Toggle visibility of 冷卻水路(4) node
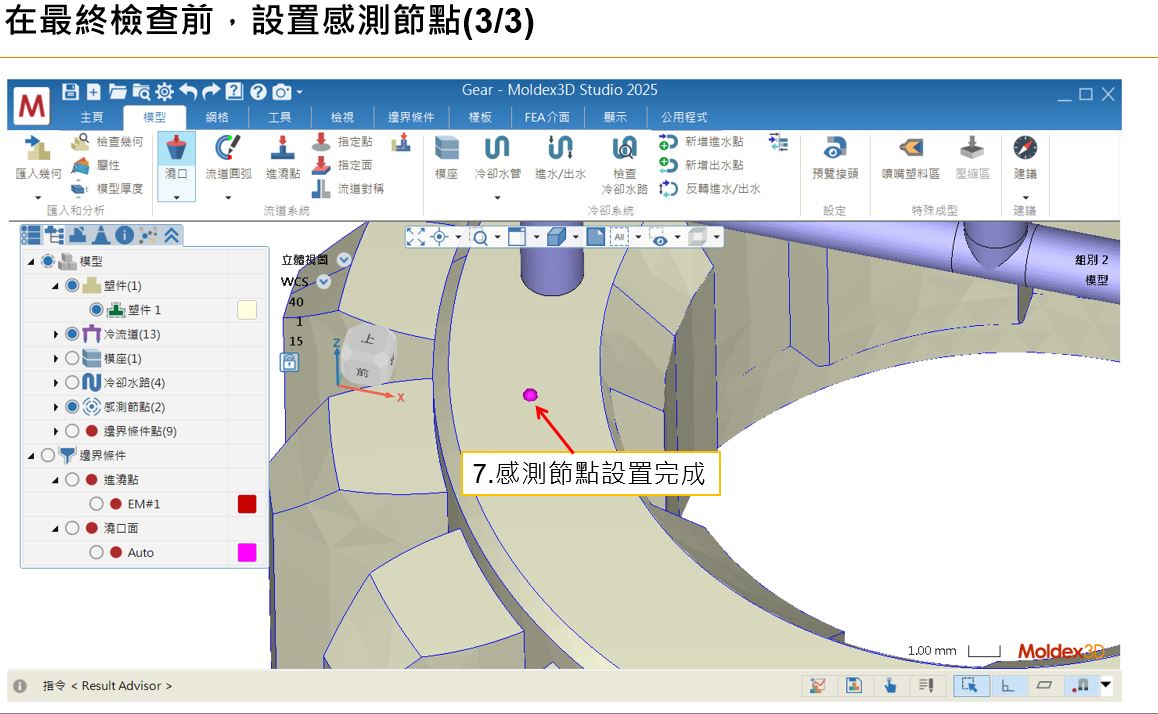 (x=72, y=382)
